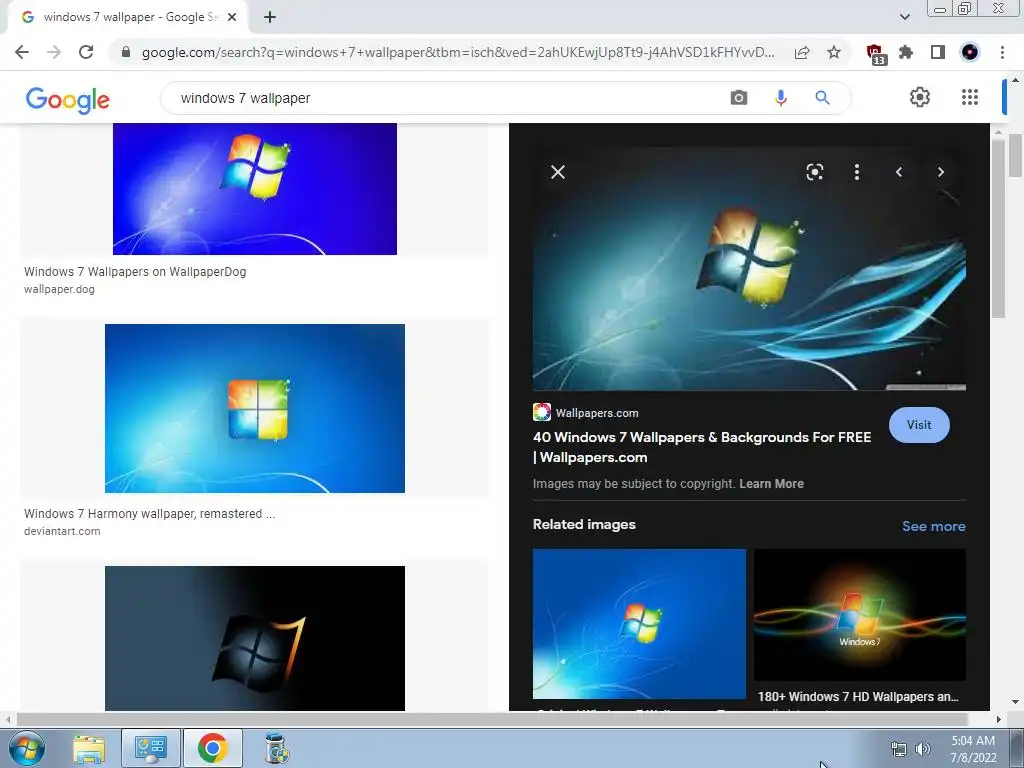Image resolution: width=1024 pixels, height=768 pixels.
Task: Click the deviantart.com source text
Action: coord(62,532)
